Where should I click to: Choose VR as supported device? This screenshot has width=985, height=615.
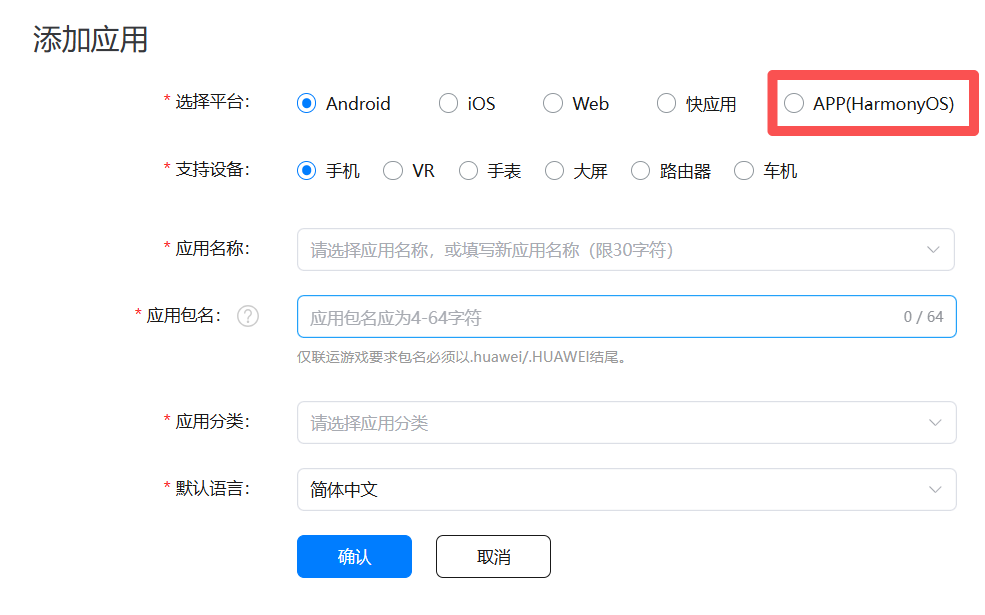tap(393, 170)
